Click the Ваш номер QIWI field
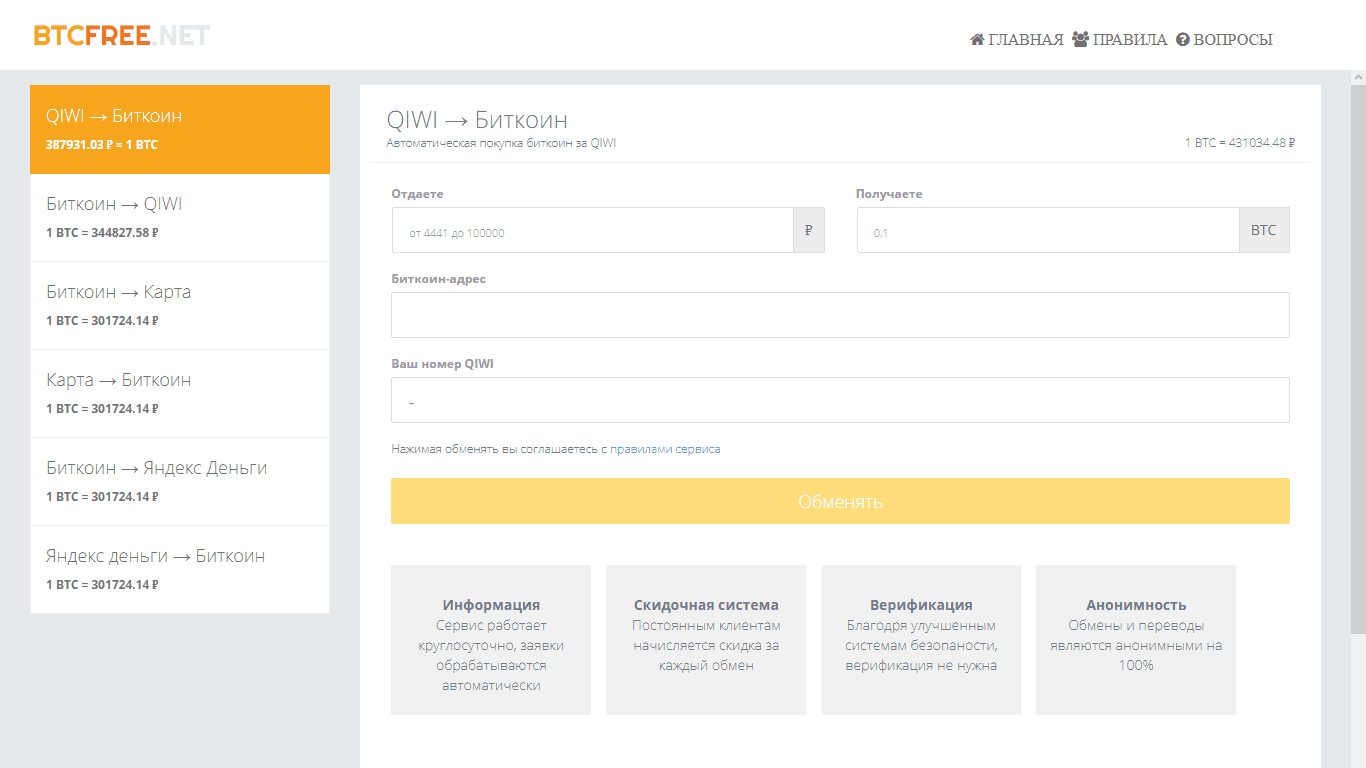 coord(840,400)
